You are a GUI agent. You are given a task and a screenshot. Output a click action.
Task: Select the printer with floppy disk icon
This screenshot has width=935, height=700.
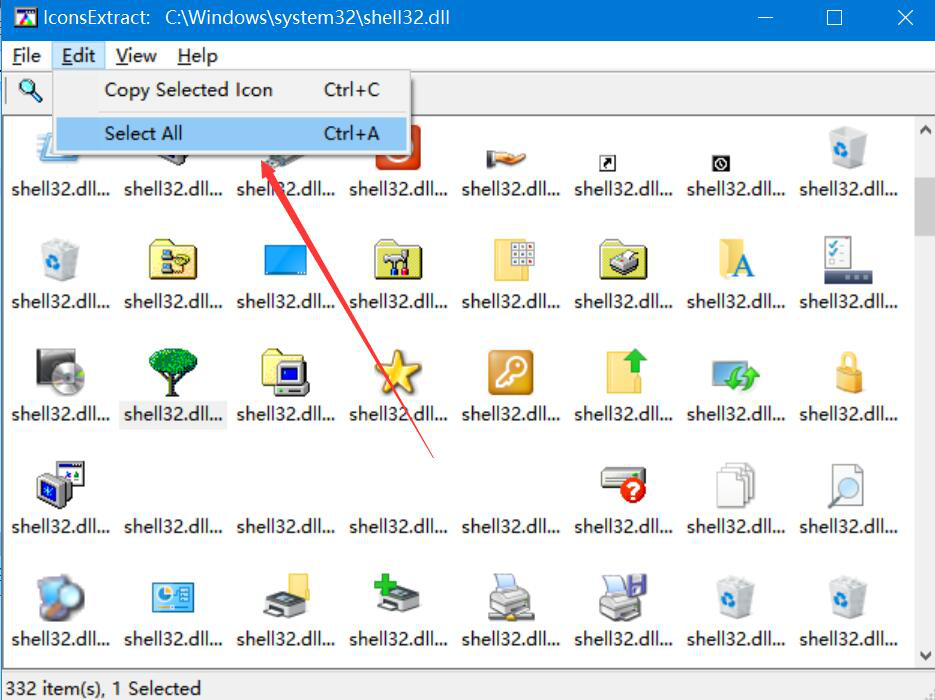tap(623, 597)
